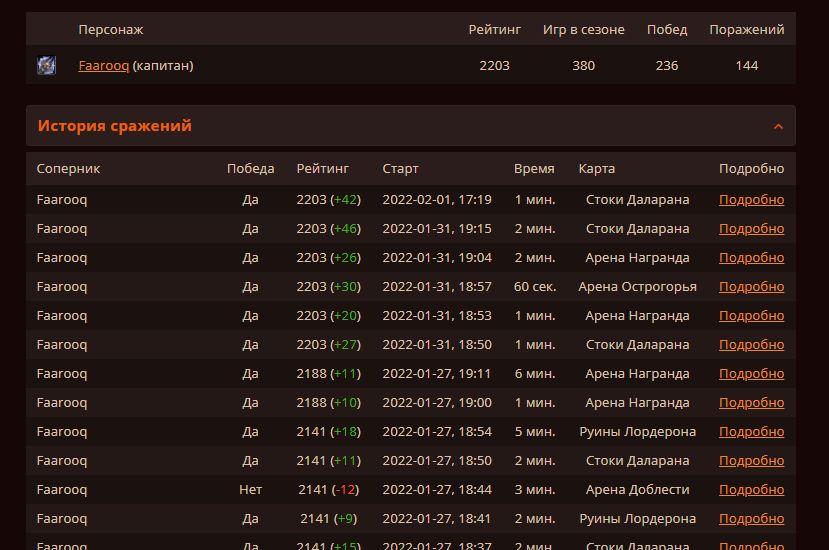Open the Faarooq captain profile link
Viewport: 829px width, 550px height.
pyautogui.click(x=103, y=66)
